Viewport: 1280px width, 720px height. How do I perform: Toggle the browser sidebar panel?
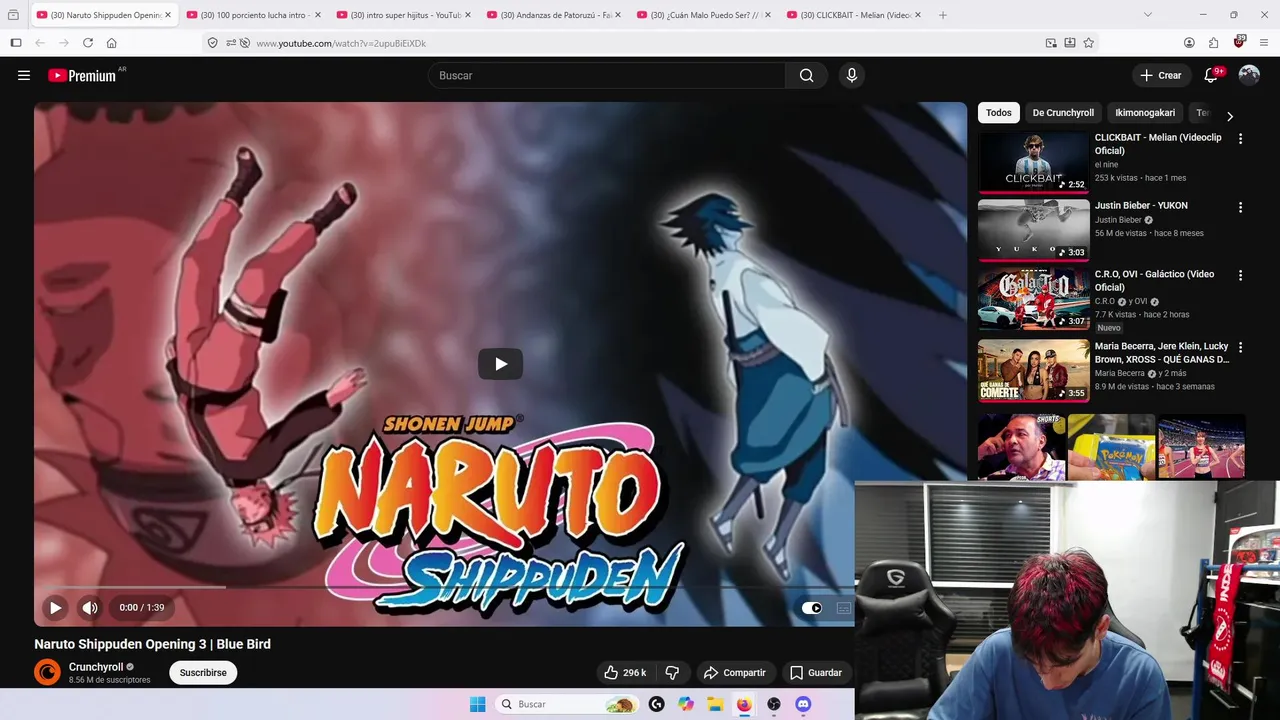pyautogui.click(x=16, y=43)
